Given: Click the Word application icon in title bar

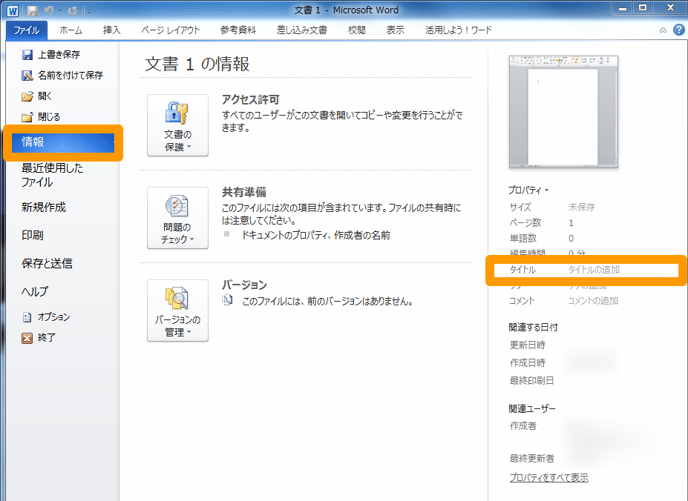Looking at the screenshot, I should pyautogui.click(x=13, y=11).
